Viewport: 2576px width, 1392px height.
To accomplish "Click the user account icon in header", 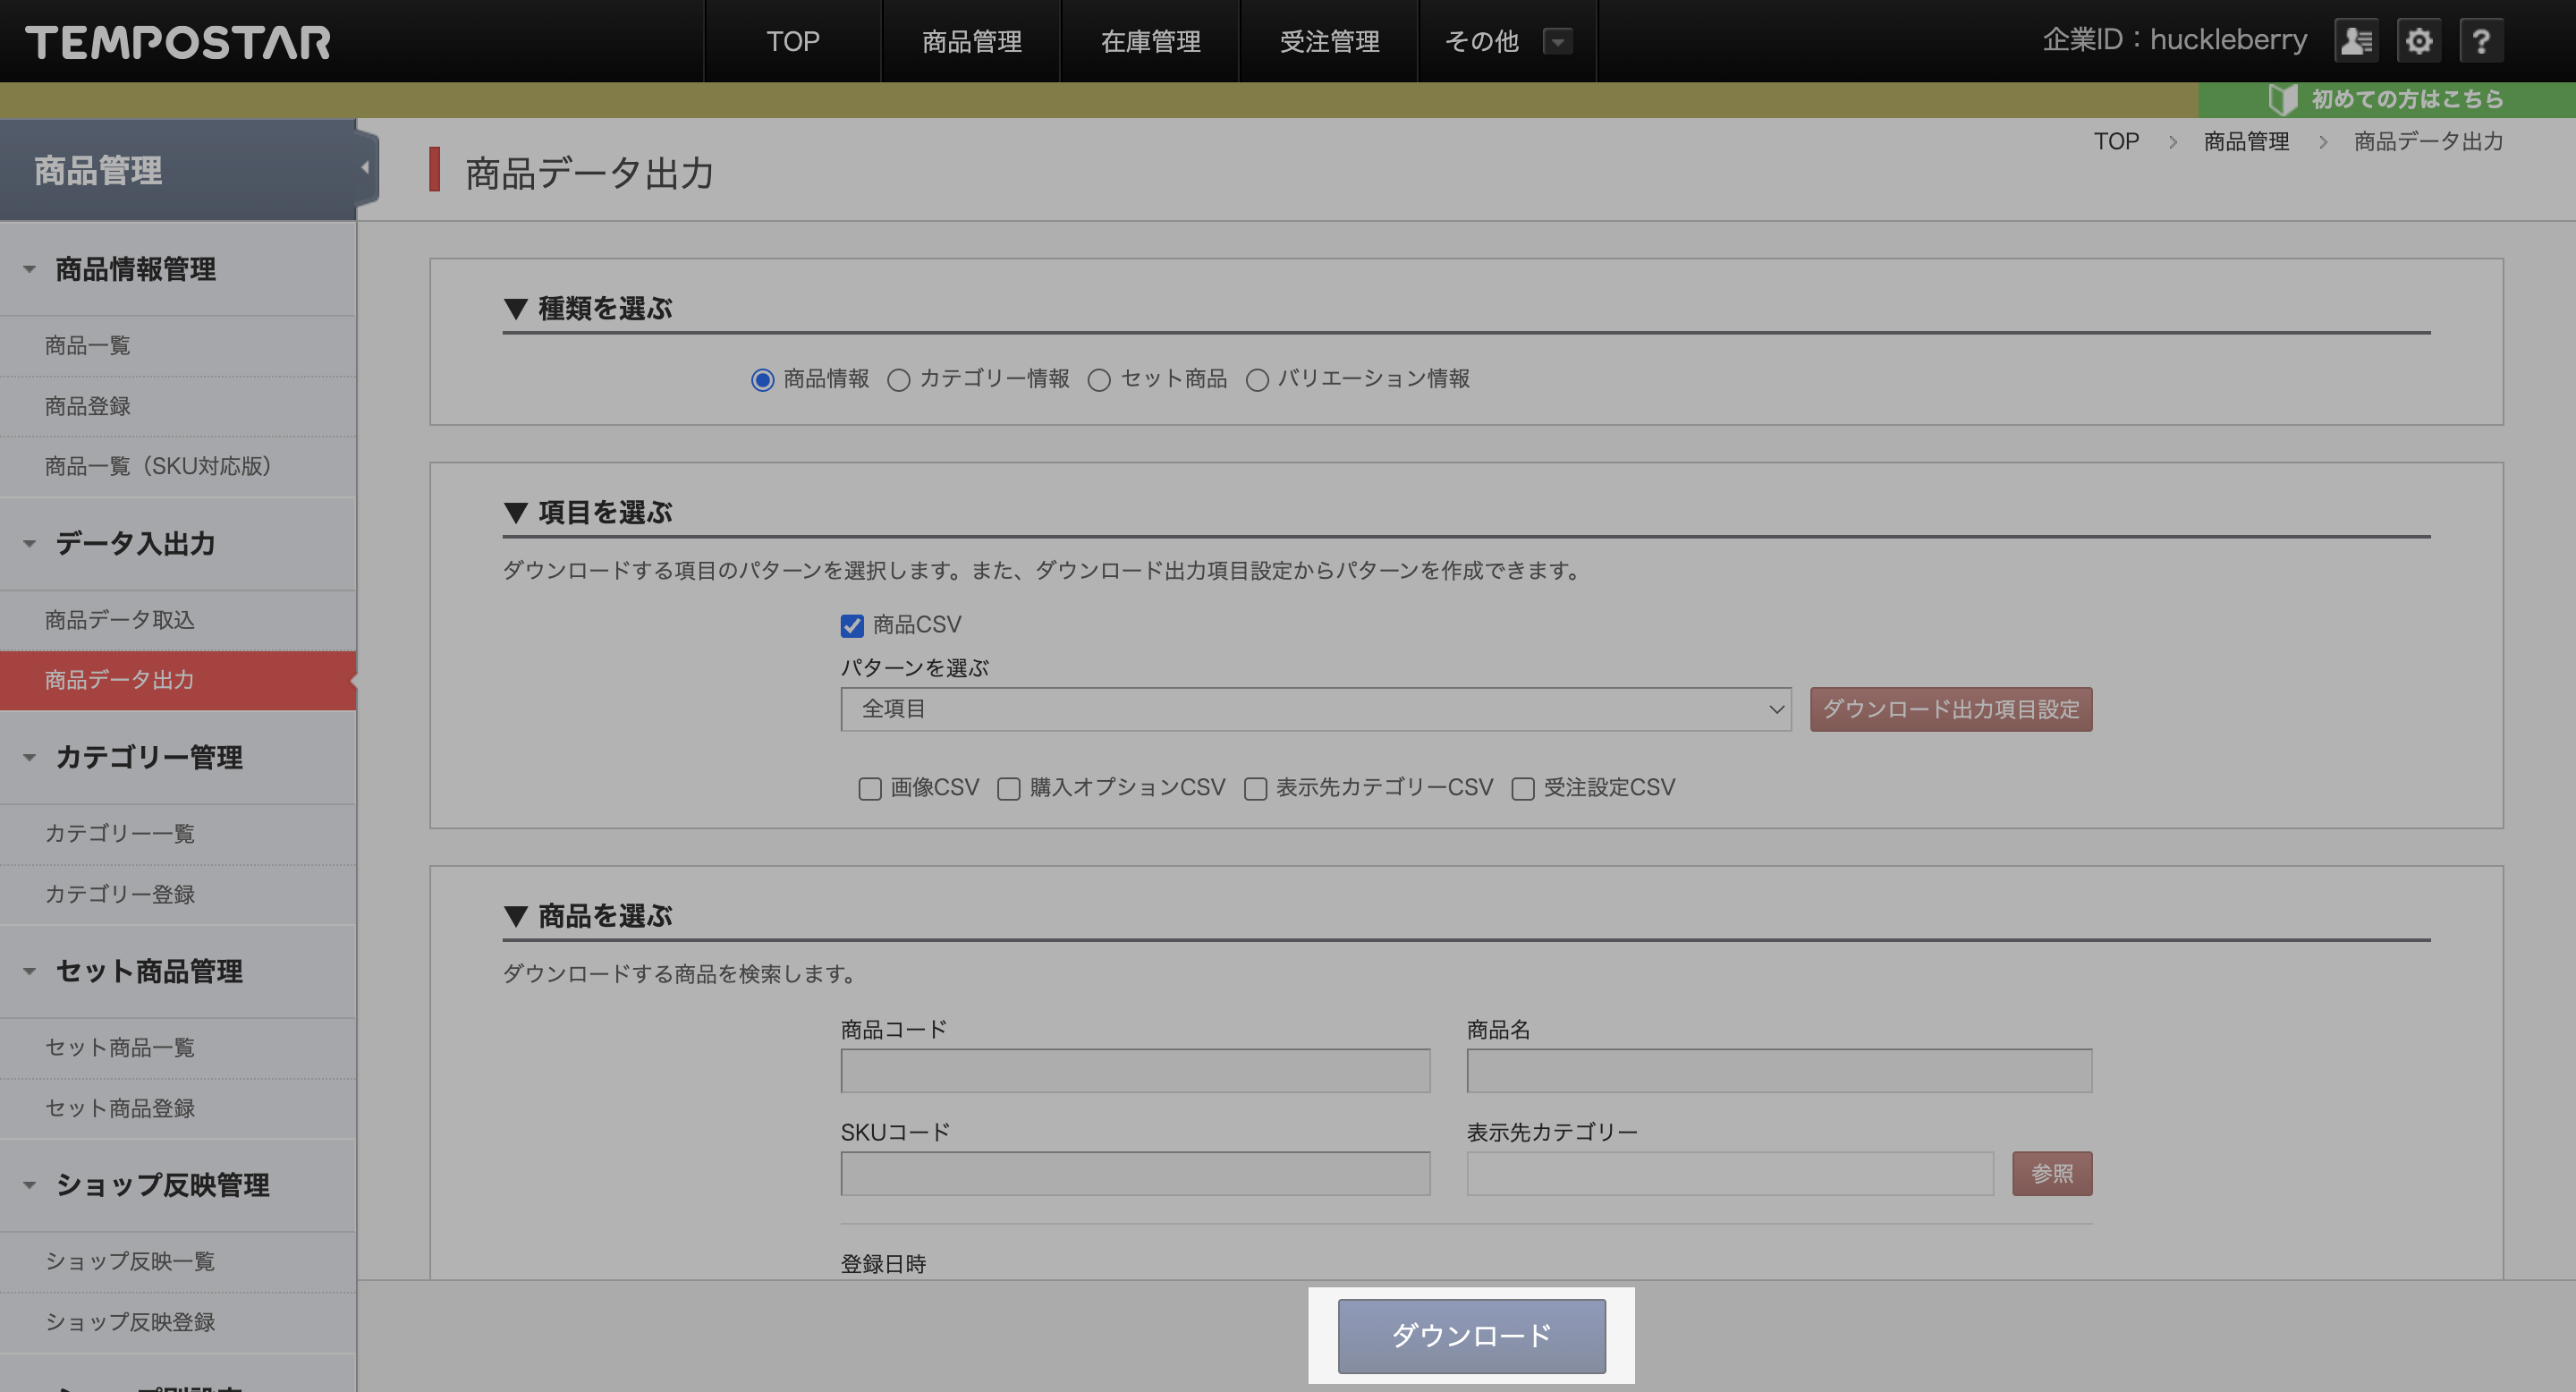I will [2356, 41].
